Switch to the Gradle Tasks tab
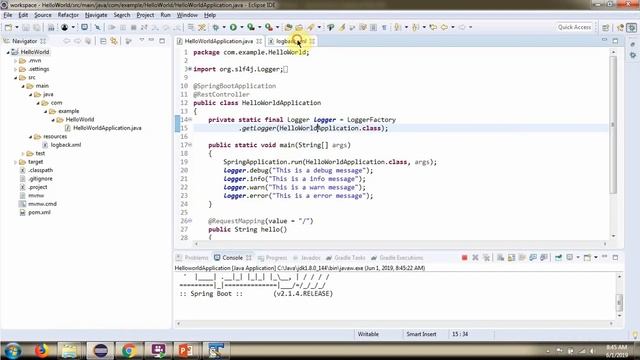The image size is (640, 360). 346,258
